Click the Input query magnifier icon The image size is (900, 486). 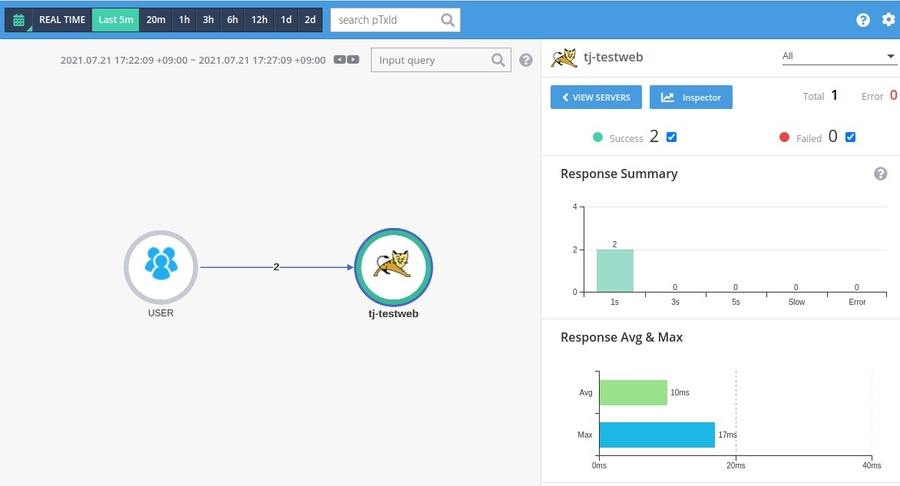[498, 60]
